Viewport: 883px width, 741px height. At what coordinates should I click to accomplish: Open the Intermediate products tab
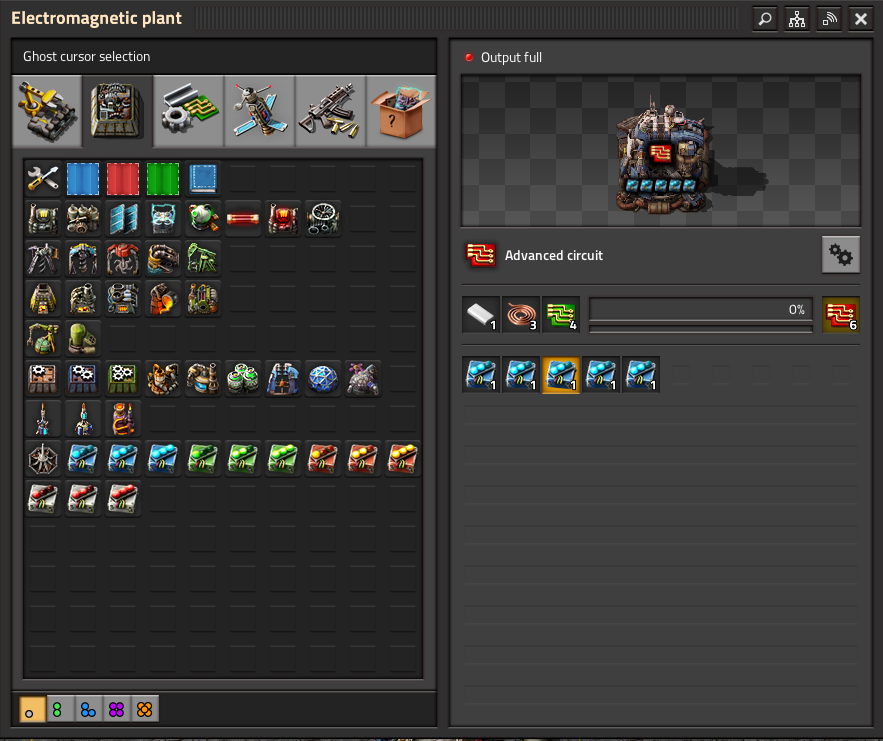point(189,111)
